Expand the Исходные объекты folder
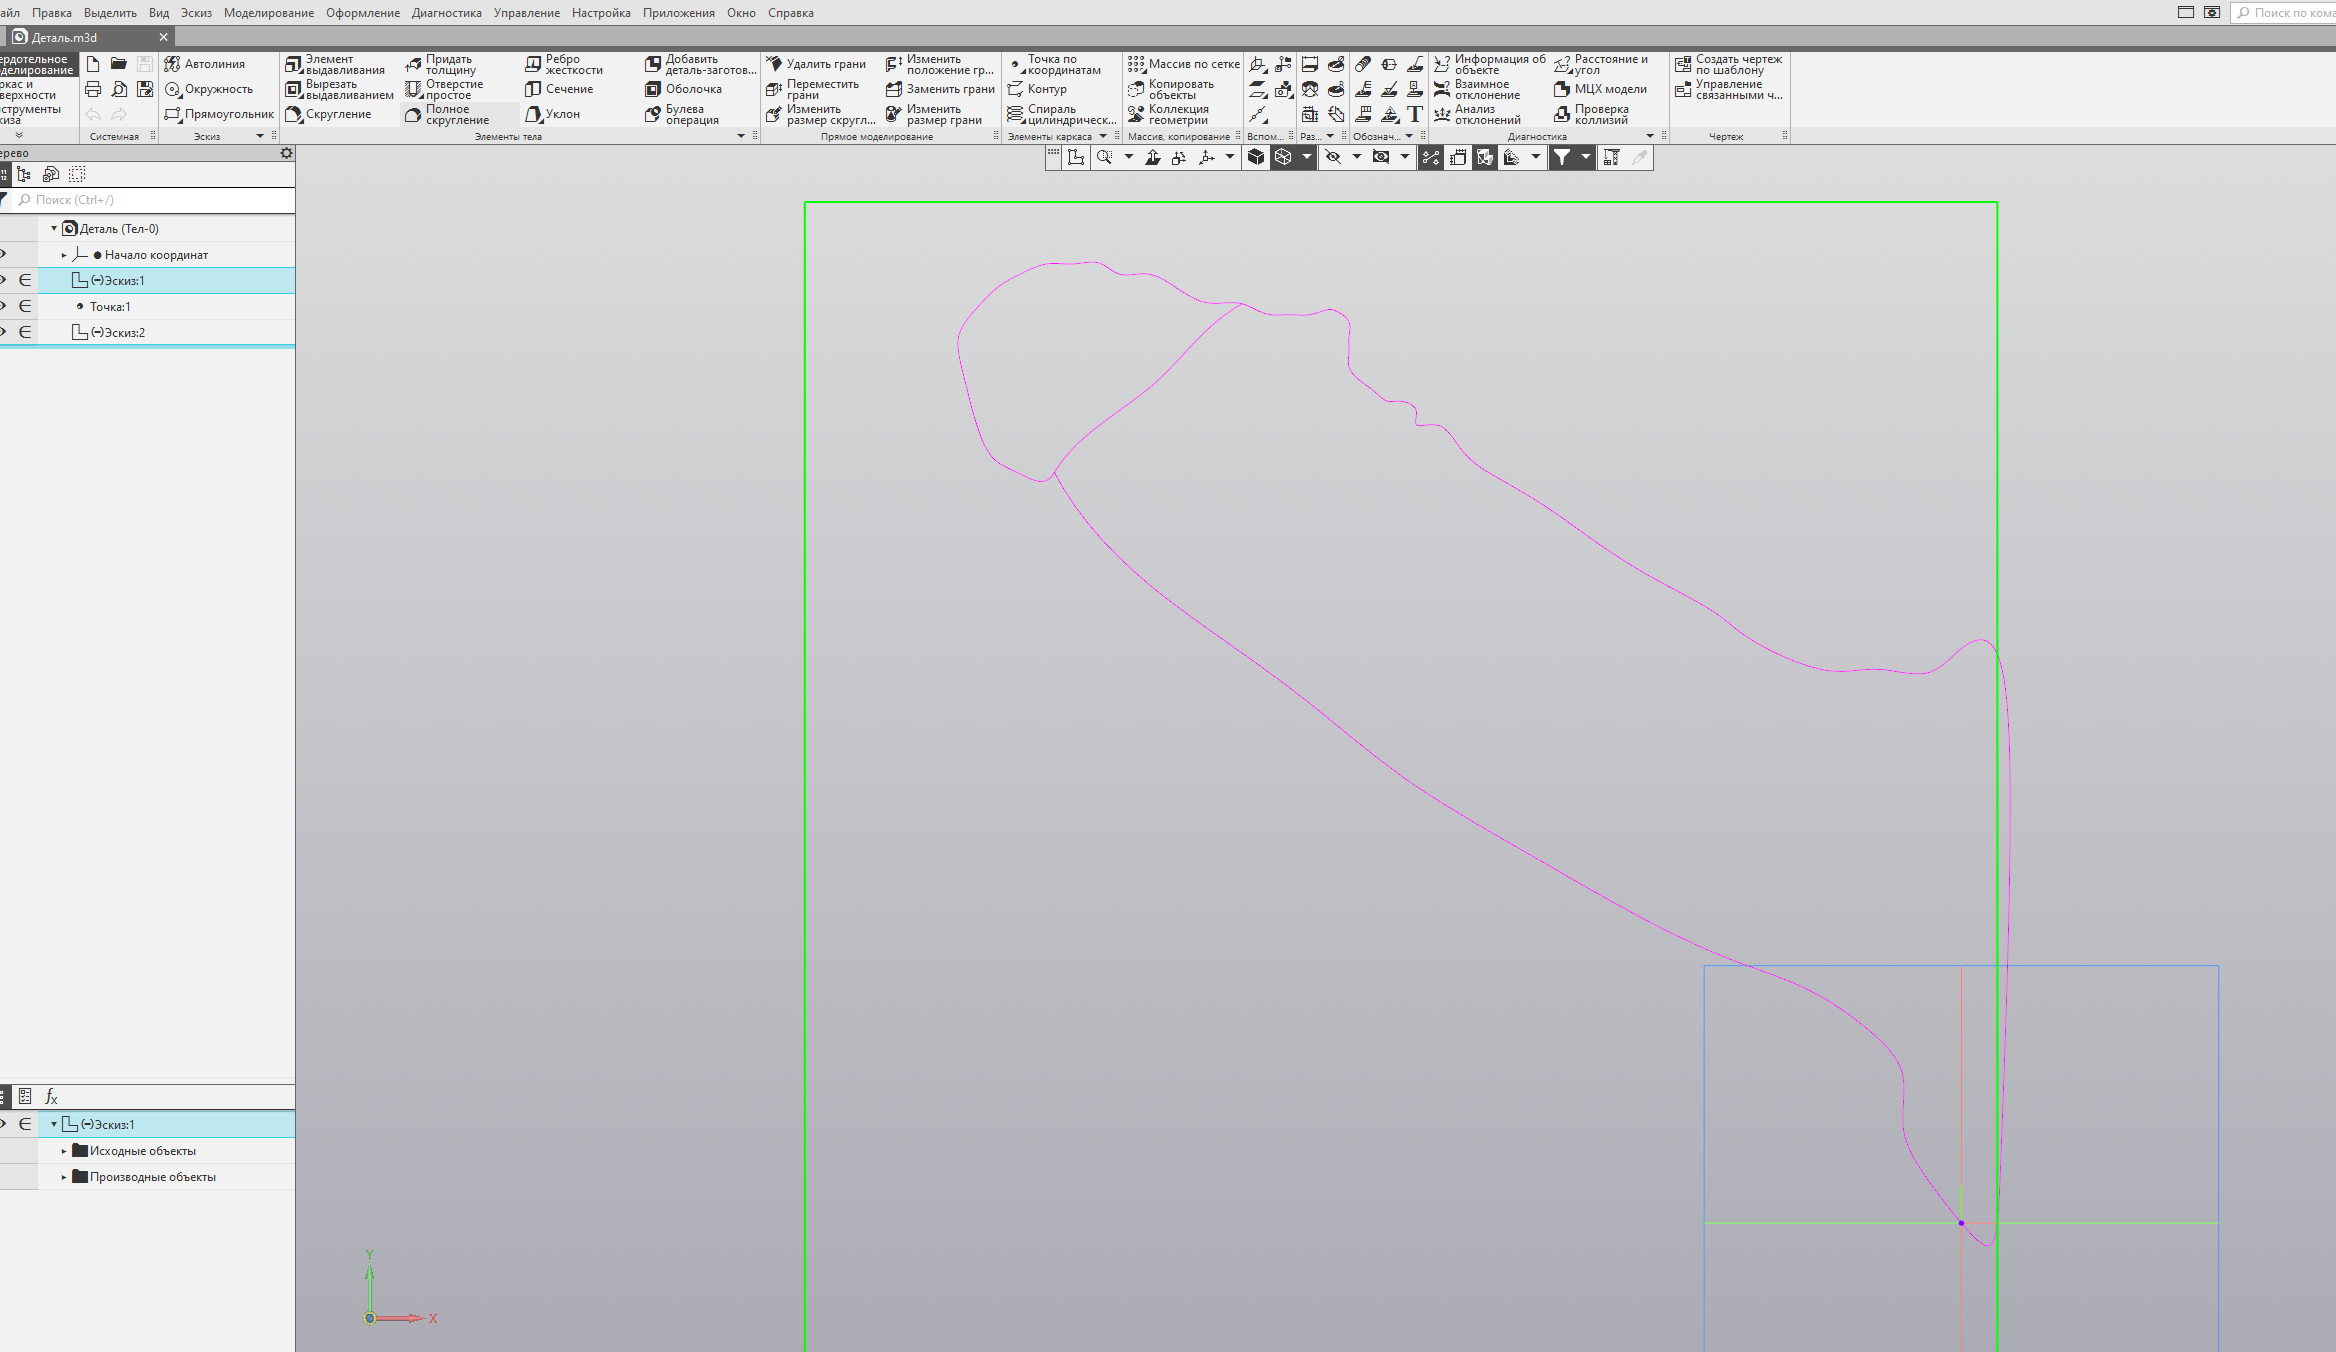This screenshot has width=2336, height=1352. (x=64, y=1151)
